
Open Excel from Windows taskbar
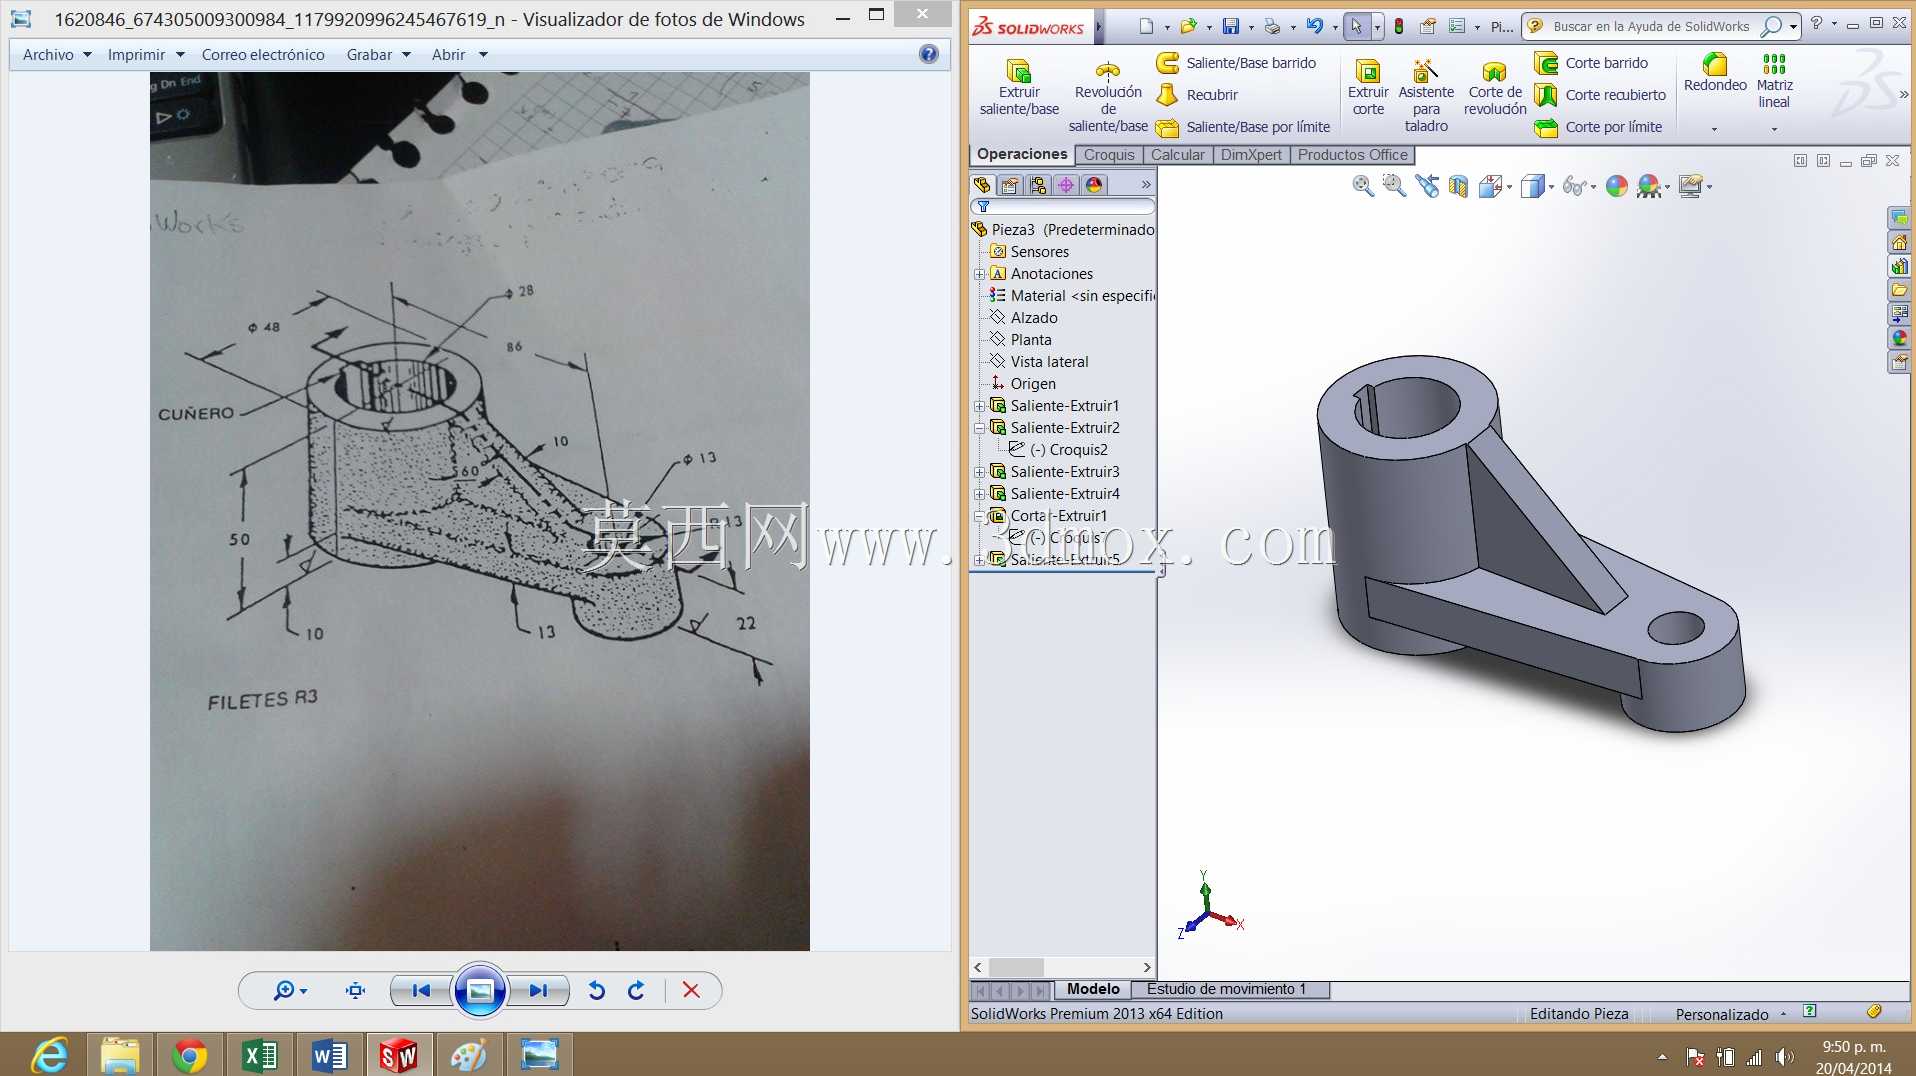[260, 1055]
